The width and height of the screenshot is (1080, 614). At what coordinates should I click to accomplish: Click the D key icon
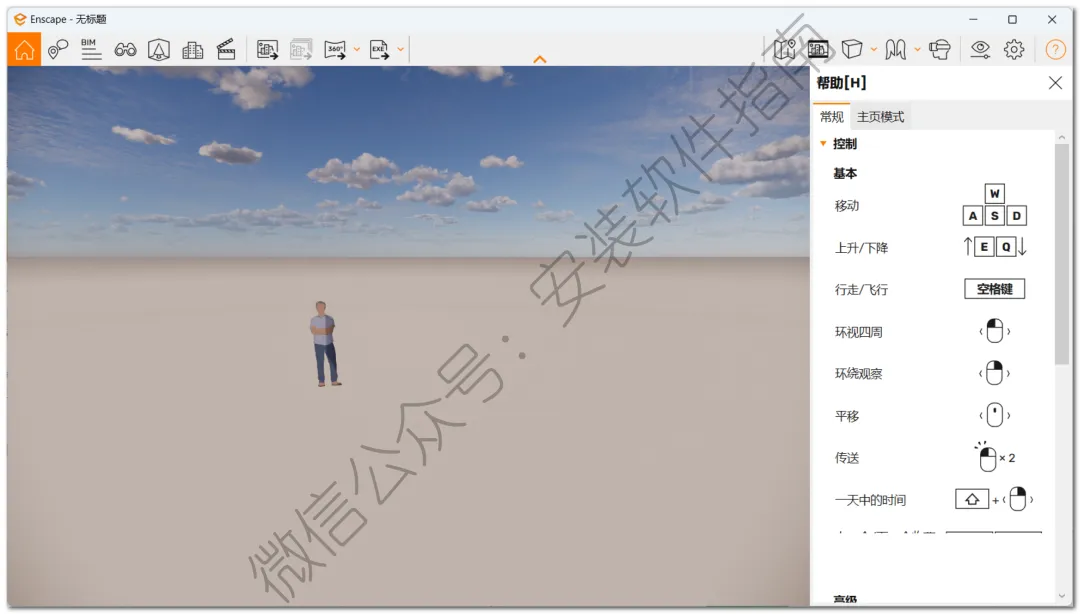pyautogui.click(x=1017, y=216)
